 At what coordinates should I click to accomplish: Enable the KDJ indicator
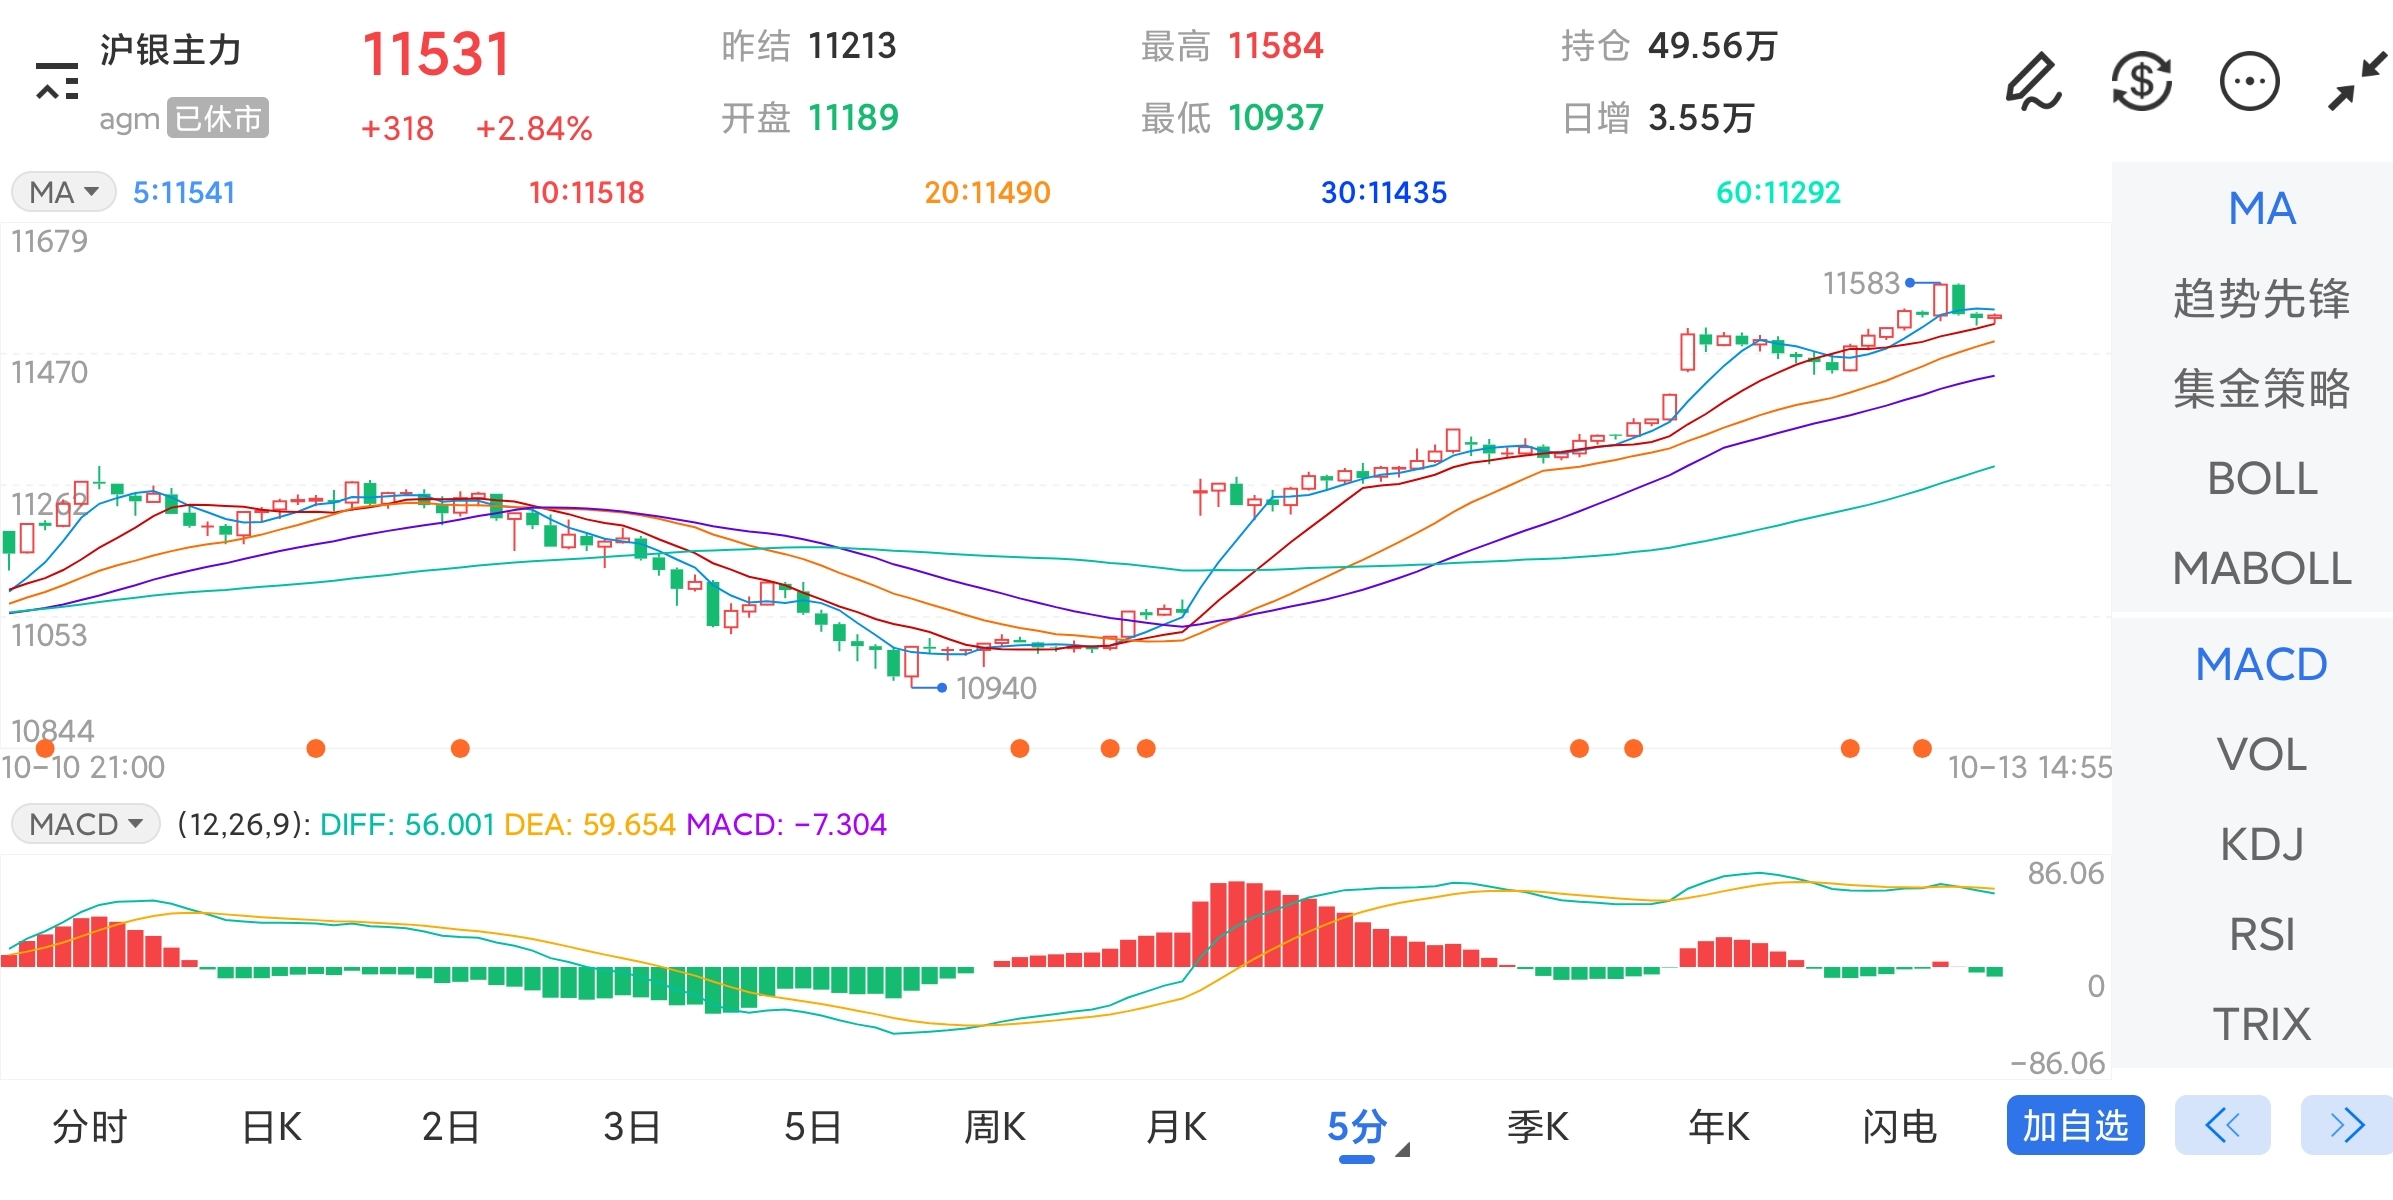point(2261,845)
